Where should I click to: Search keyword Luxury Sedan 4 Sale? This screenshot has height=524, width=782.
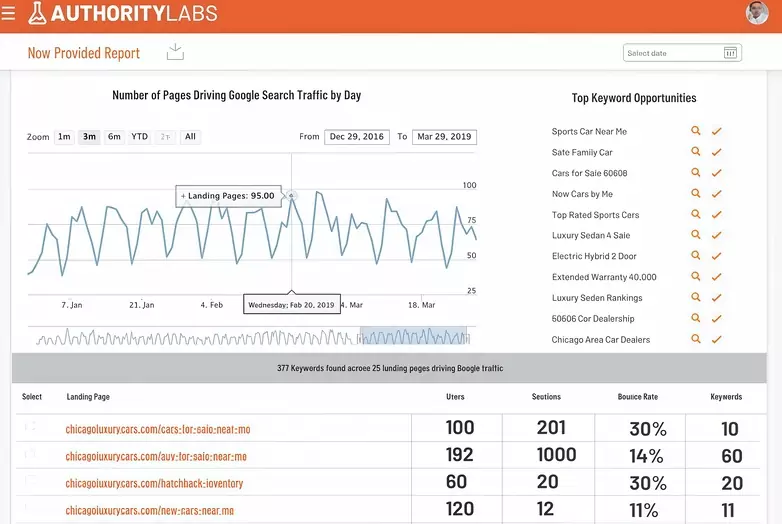[x=696, y=235]
